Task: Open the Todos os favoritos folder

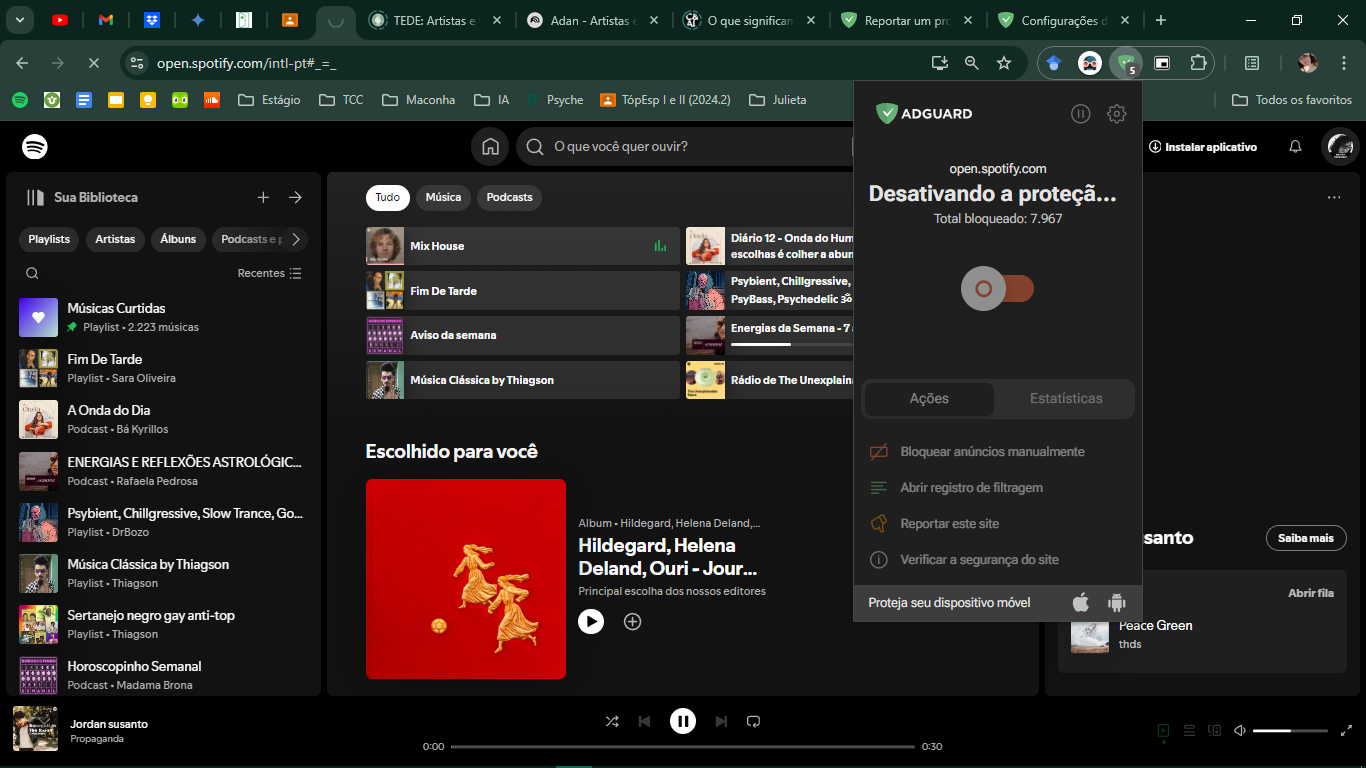Action: point(1292,100)
